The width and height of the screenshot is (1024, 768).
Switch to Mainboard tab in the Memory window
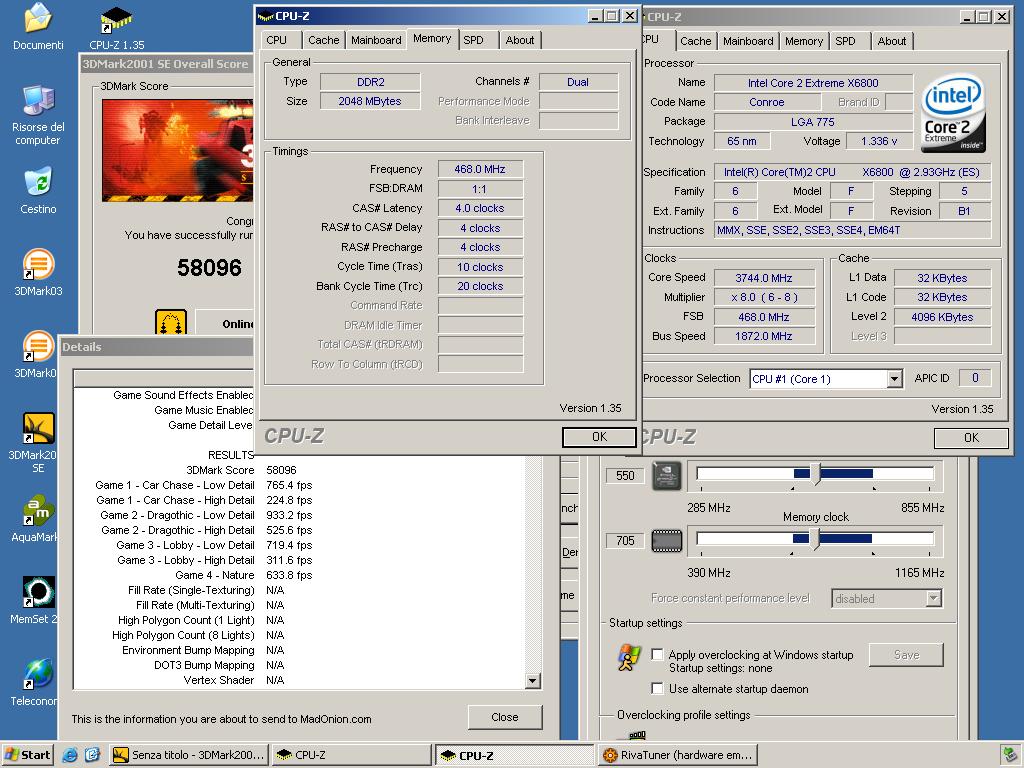(x=376, y=40)
